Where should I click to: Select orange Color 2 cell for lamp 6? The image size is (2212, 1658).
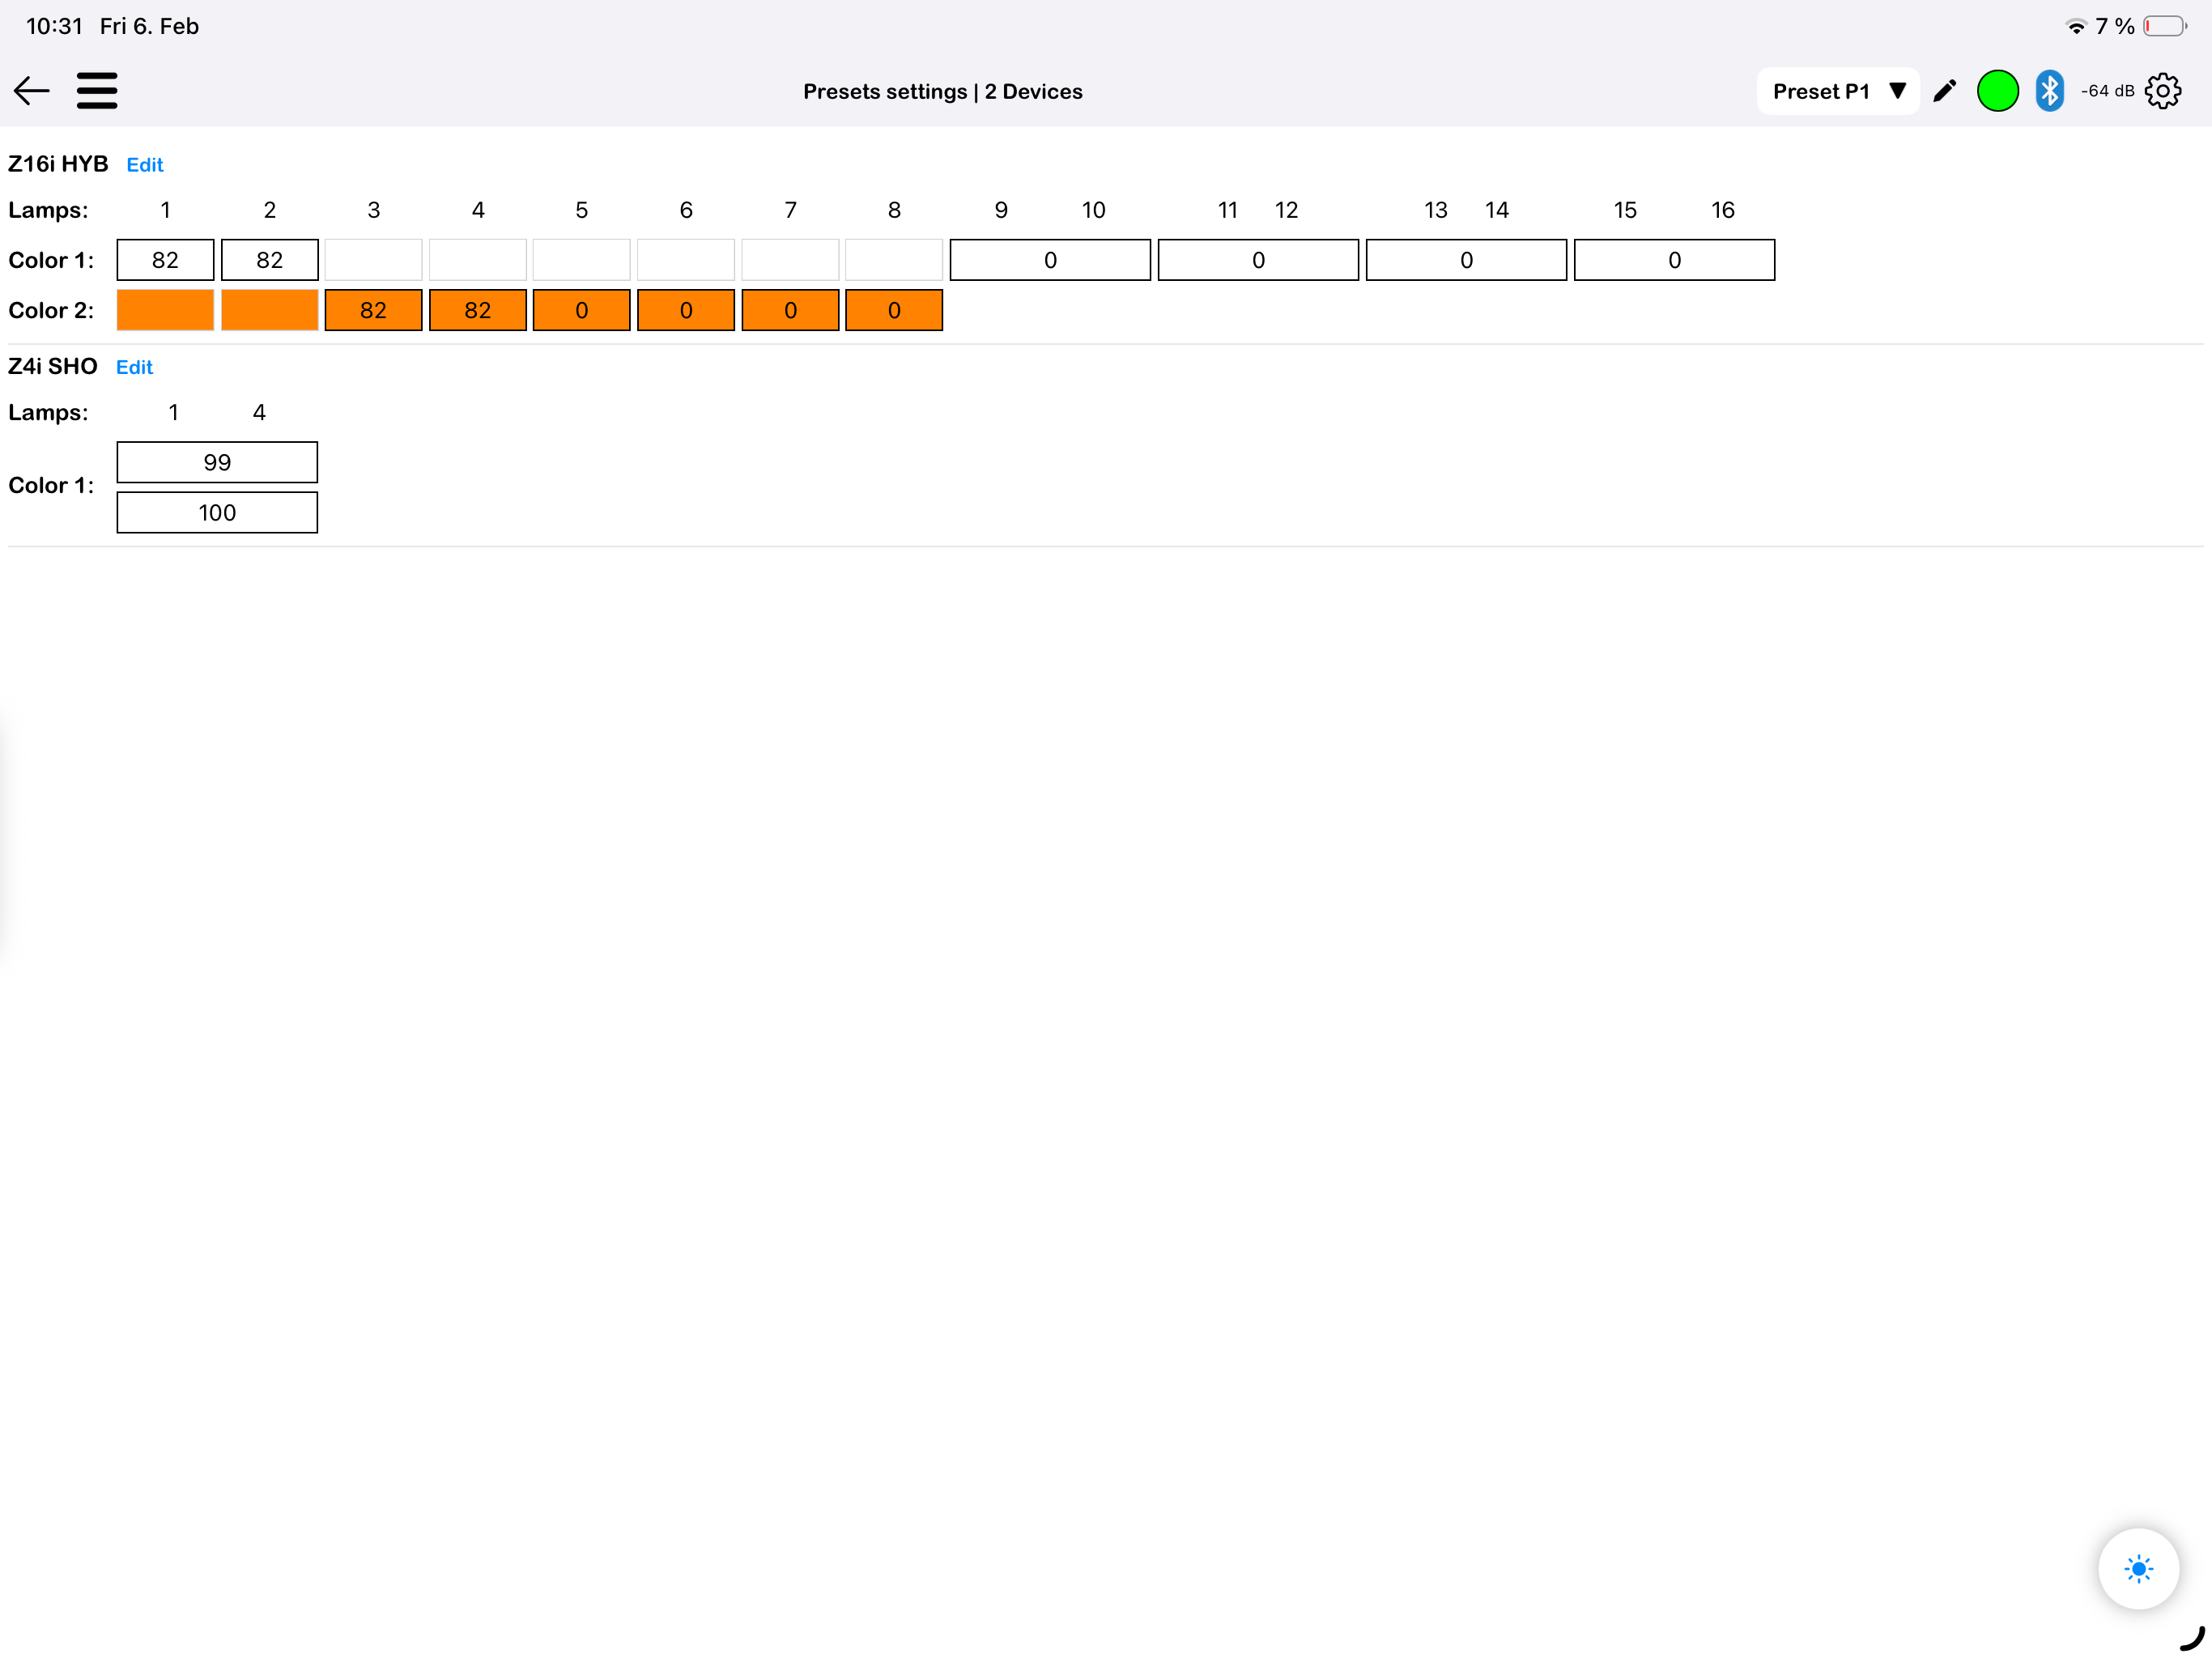tap(685, 310)
